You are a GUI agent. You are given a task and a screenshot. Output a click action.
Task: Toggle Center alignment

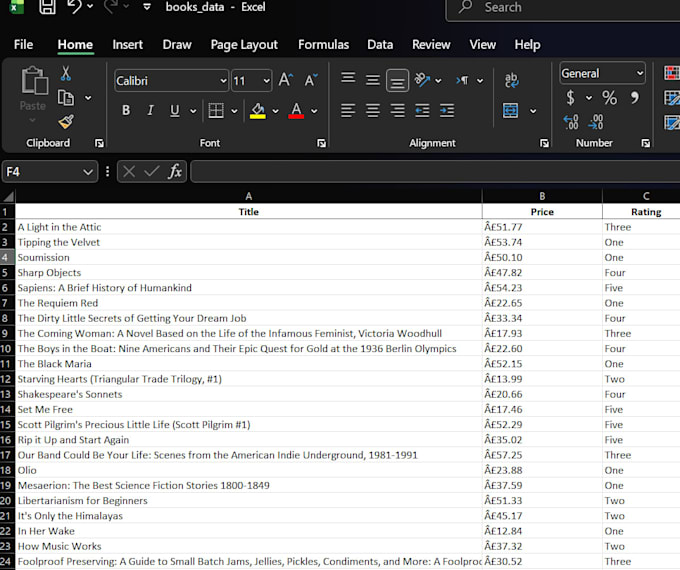[x=373, y=111]
